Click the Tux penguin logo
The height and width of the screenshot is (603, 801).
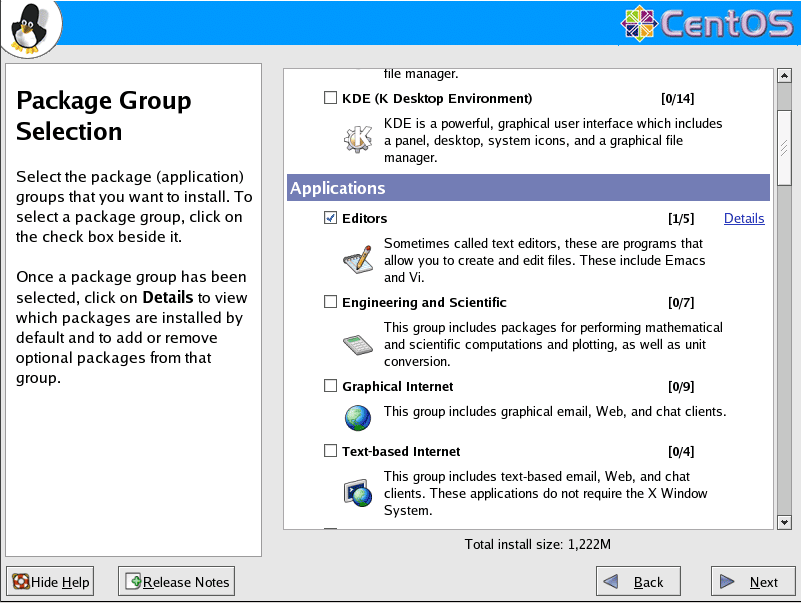tap(31, 27)
